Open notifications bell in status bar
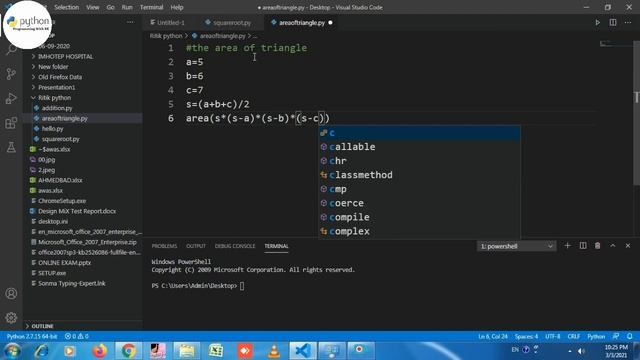The height and width of the screenshot is (360, 640). point(630,336)
